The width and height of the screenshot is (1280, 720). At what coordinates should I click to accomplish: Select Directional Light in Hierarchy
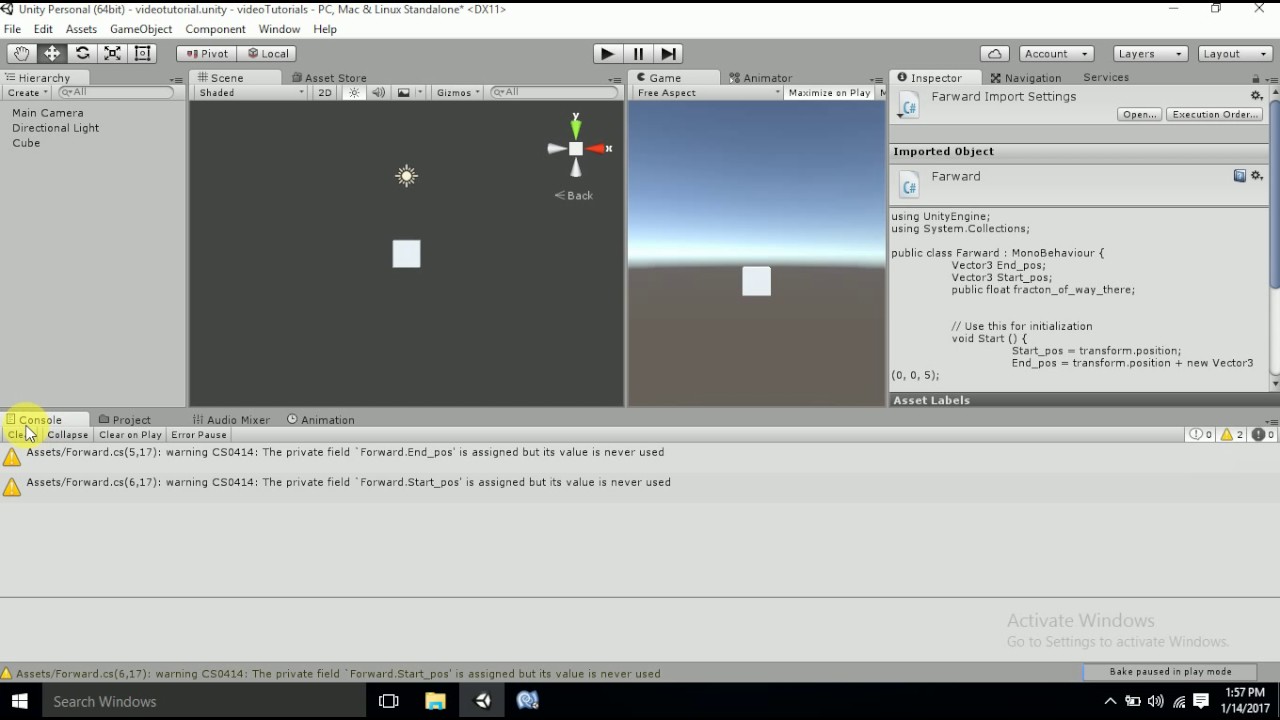click(x=55, y=128)
